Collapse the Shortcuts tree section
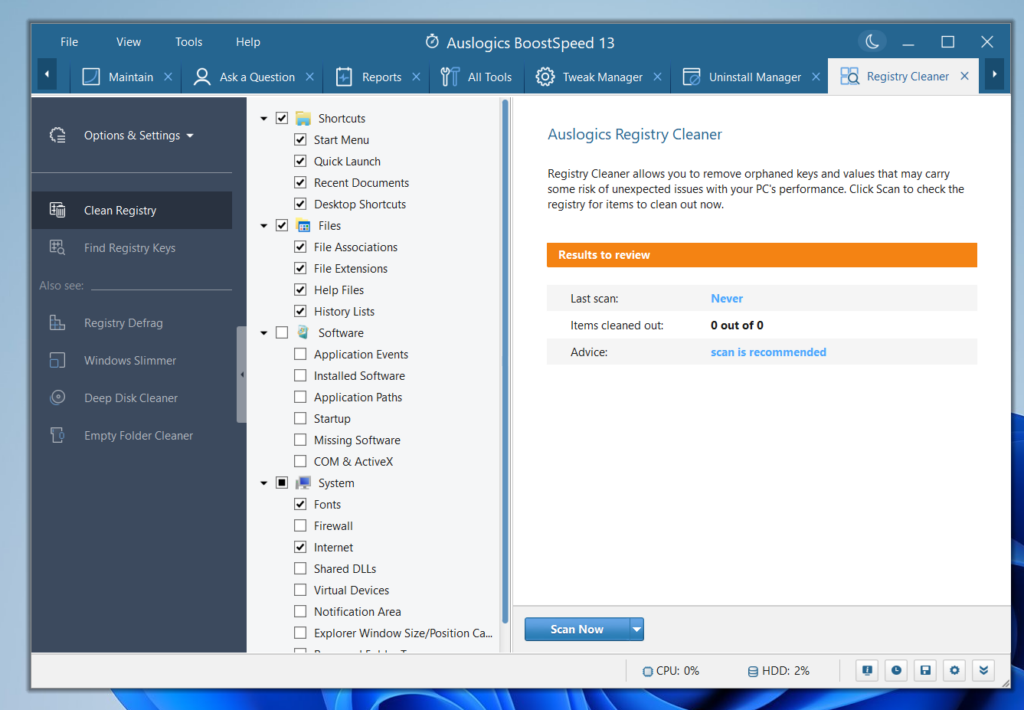 coord(264,117)
